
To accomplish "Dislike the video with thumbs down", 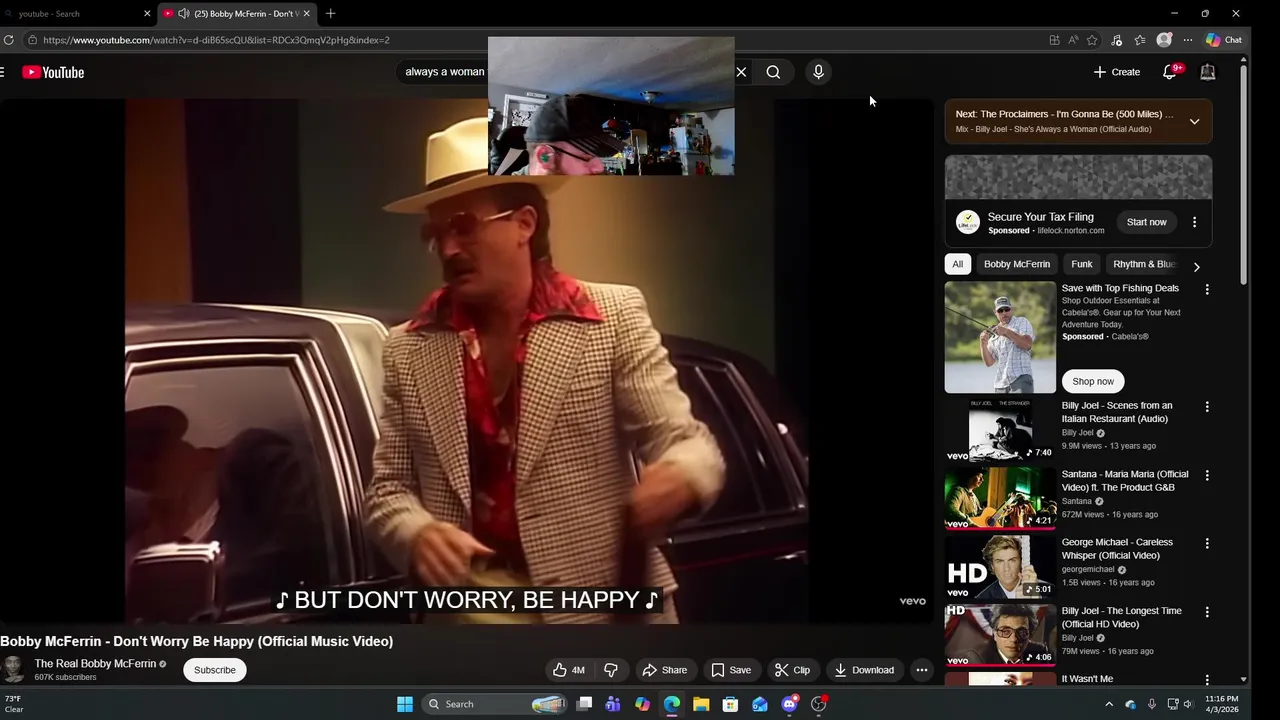I will coord(611,670).
